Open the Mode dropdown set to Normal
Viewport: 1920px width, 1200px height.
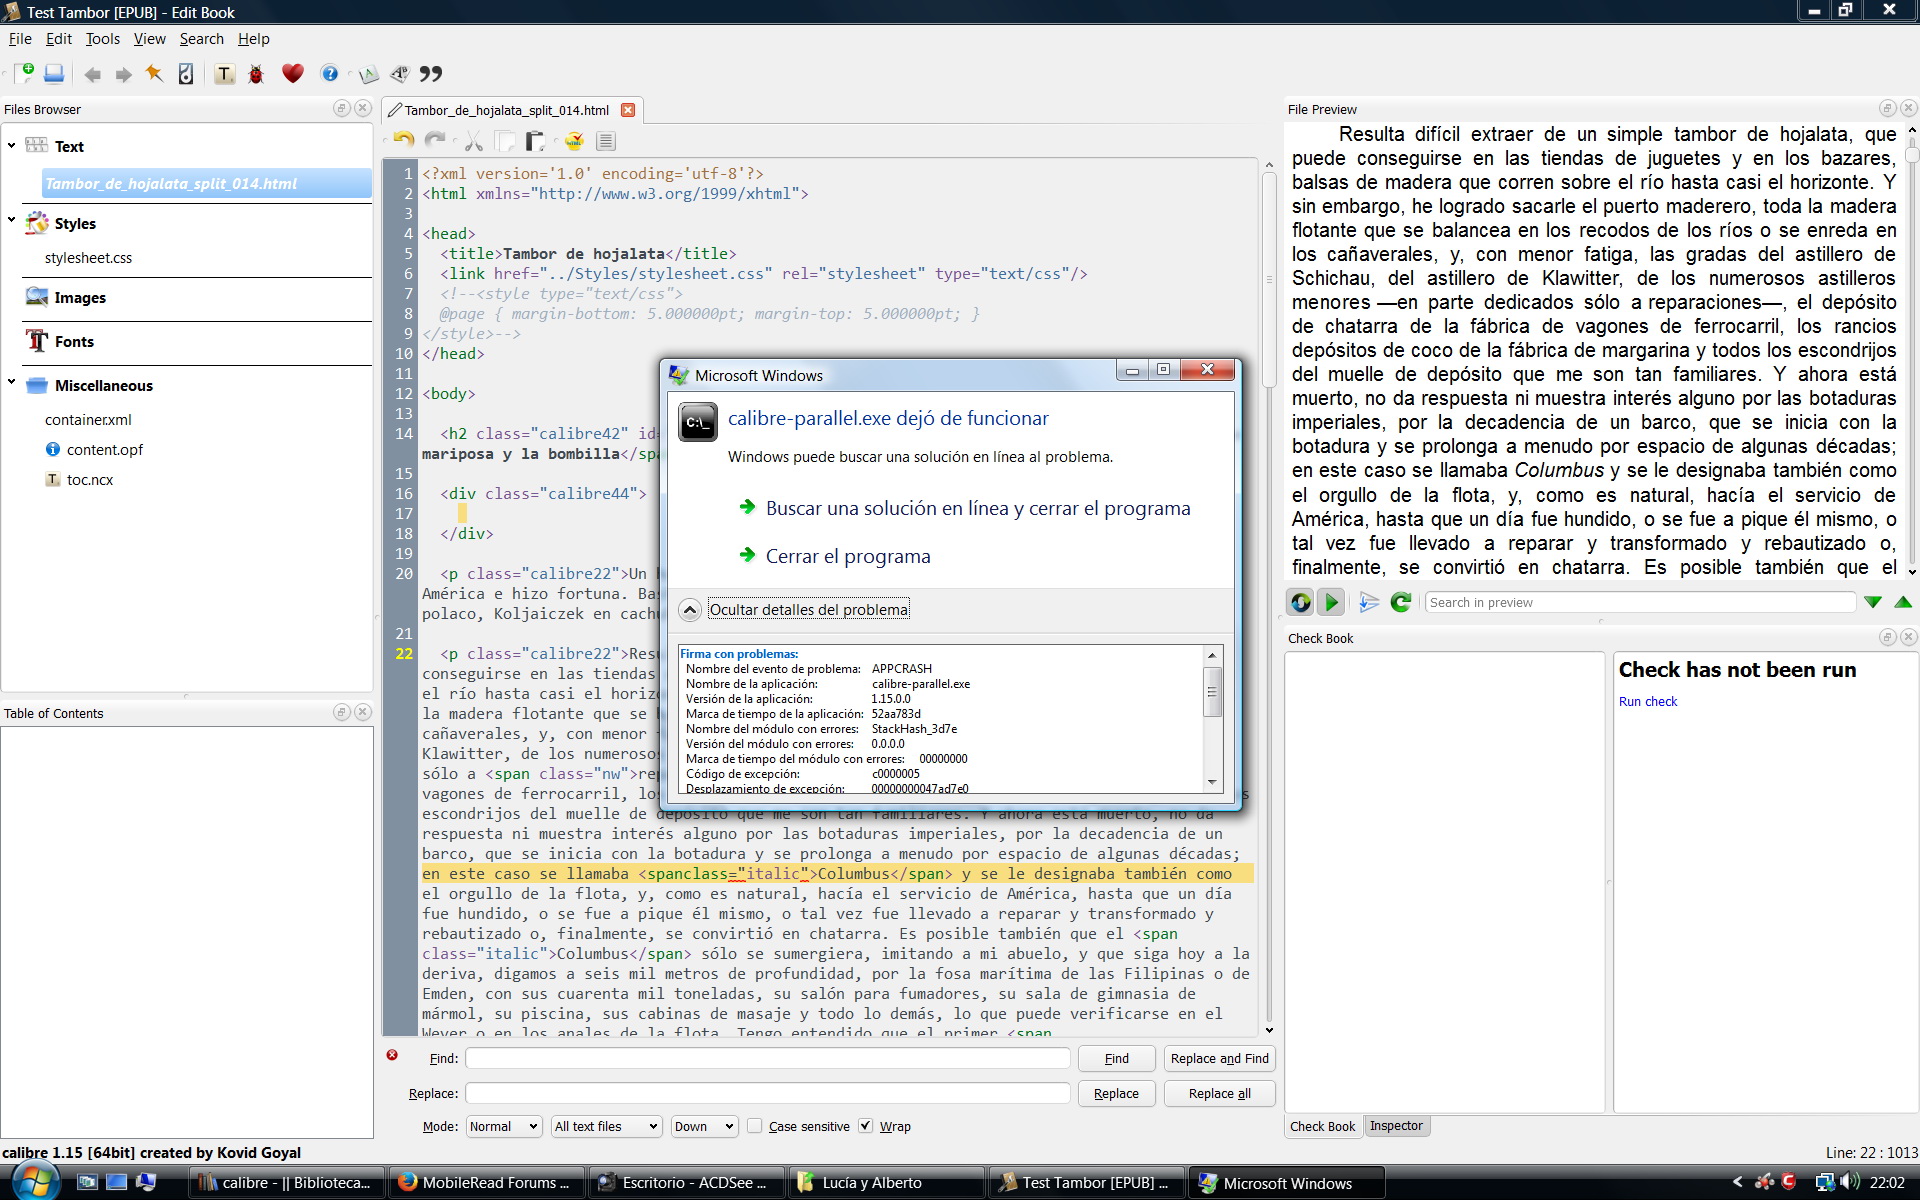click(503, 1126)
